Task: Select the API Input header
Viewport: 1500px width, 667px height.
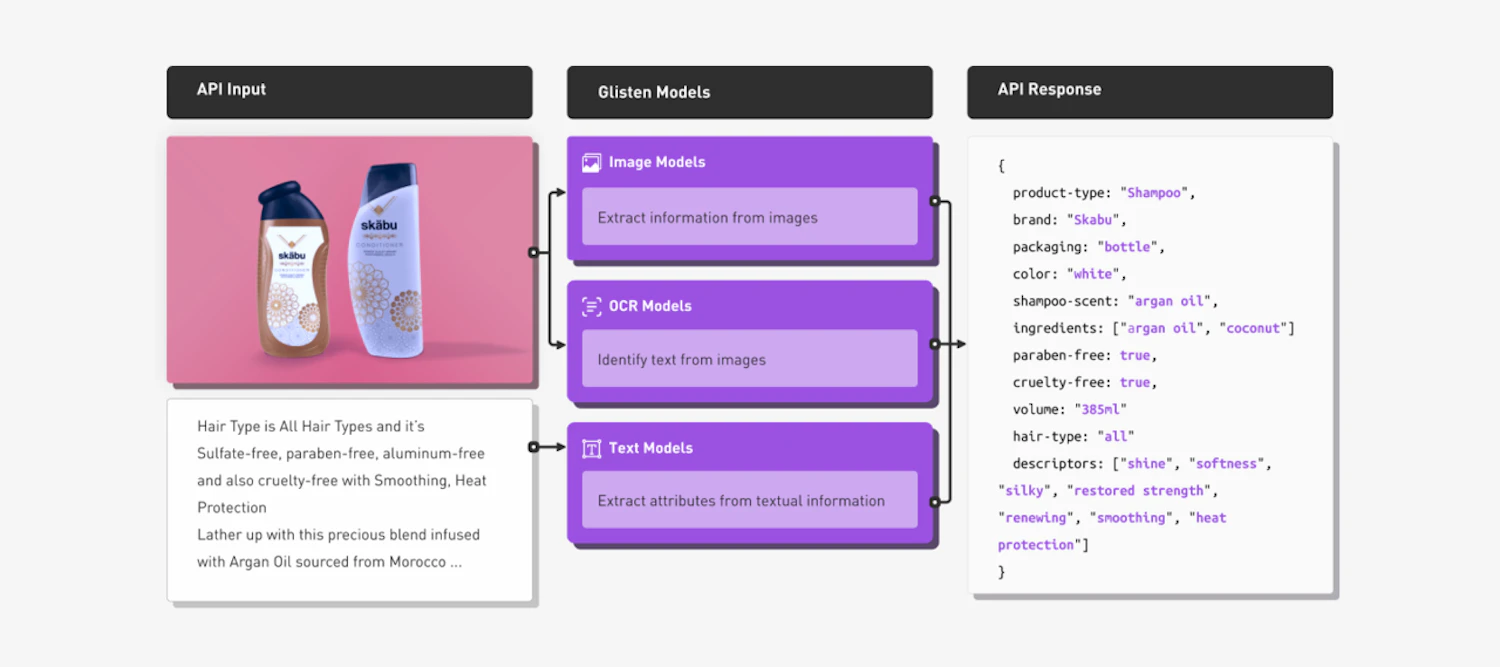Action: [349, 91]
